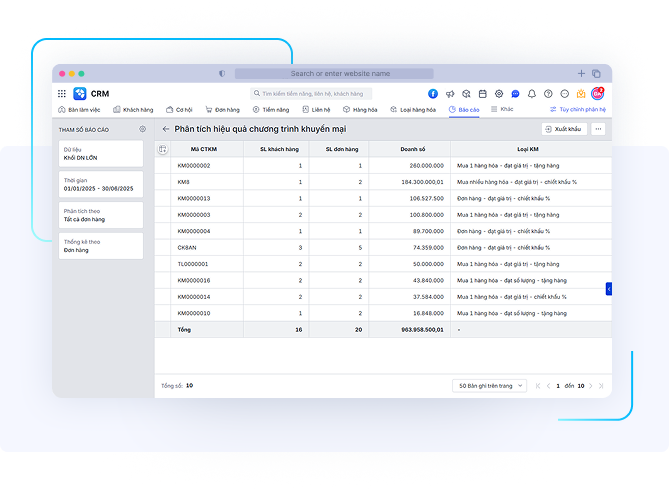The width and height of the screenshot is (669, 489).
Task: Expand the collapsed blue side panel handle
Action: (608, 288)
